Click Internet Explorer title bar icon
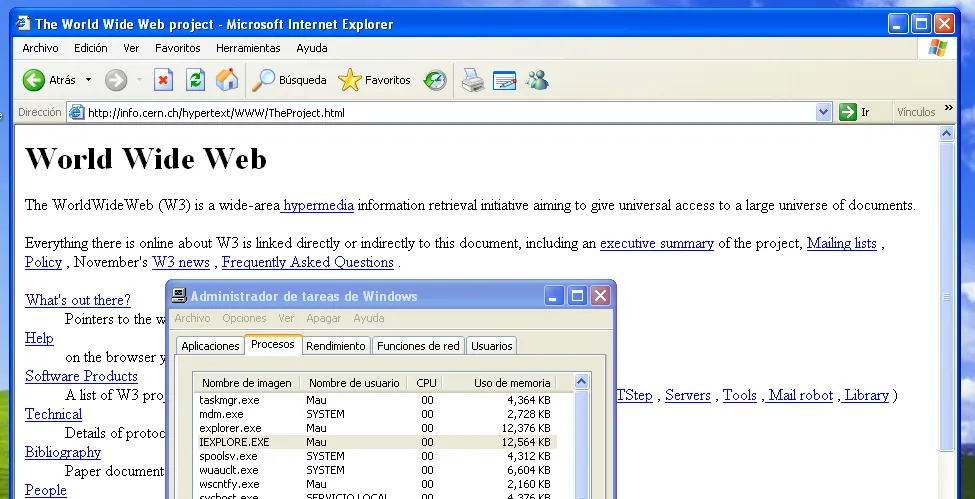Image resolution: width=975 pixels, height=499 pixels. 23,24
